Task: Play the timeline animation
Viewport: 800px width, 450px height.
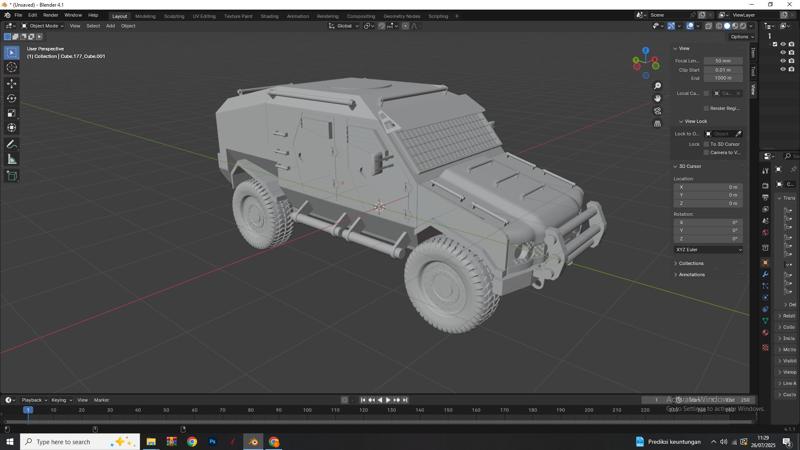Action: point(388,400)
